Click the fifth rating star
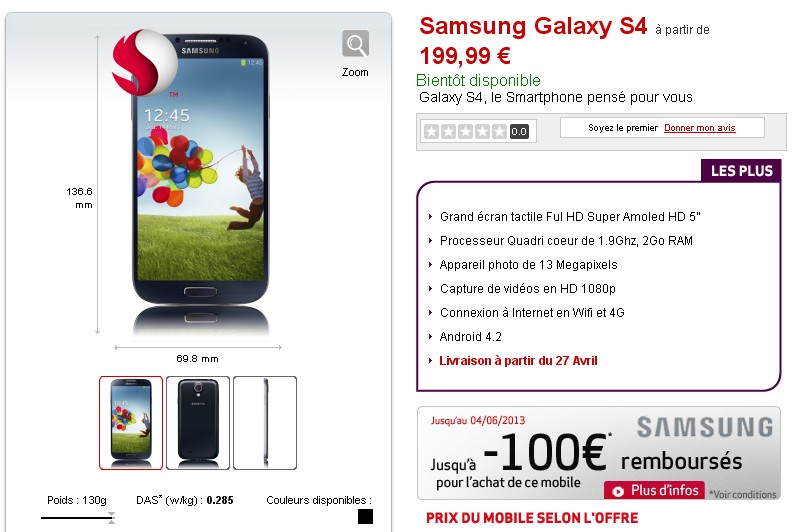Screen dimensions: 793x532 (500, 131)
